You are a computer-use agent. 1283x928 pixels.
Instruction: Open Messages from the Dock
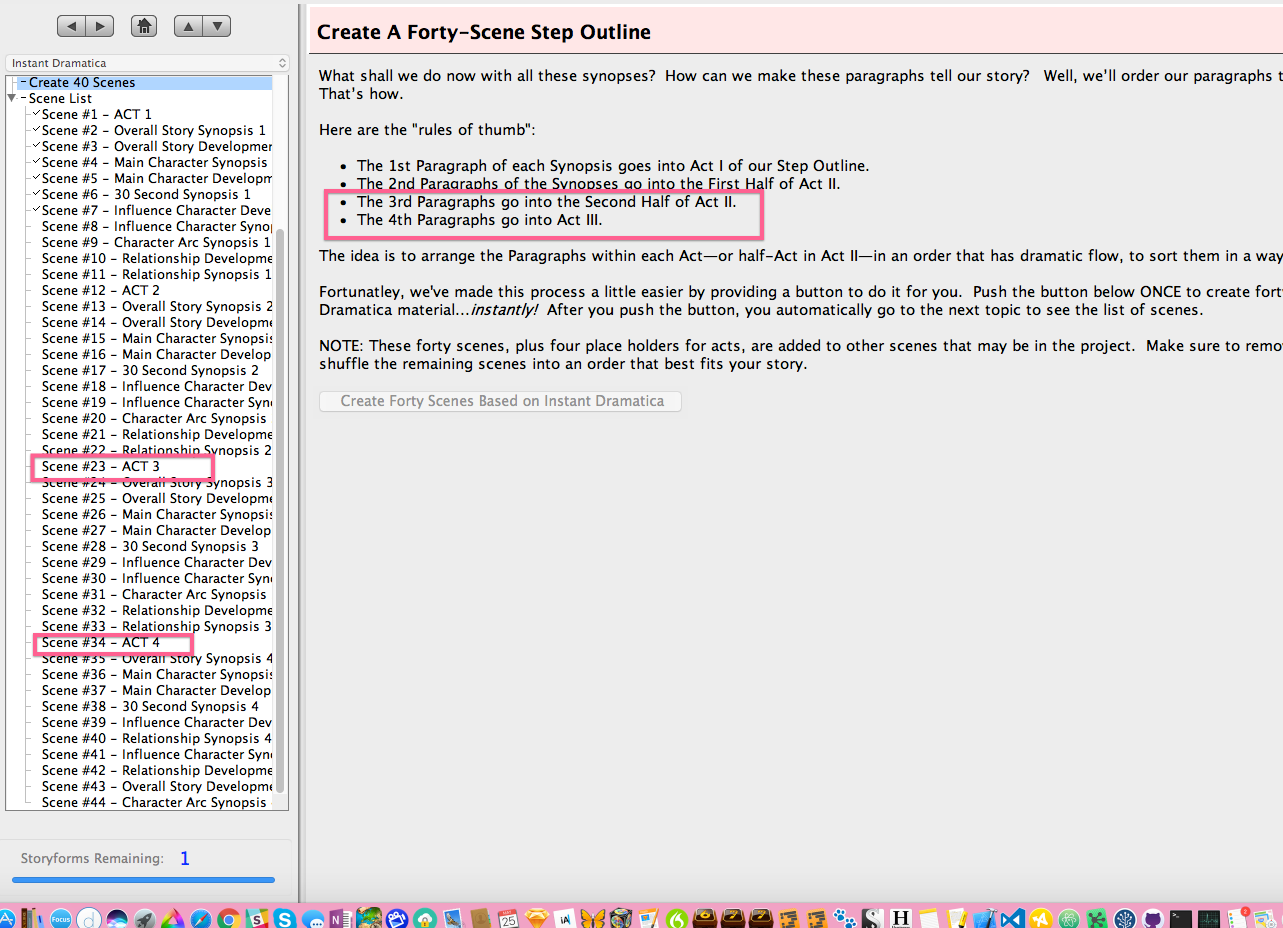[x=314, y=920]
